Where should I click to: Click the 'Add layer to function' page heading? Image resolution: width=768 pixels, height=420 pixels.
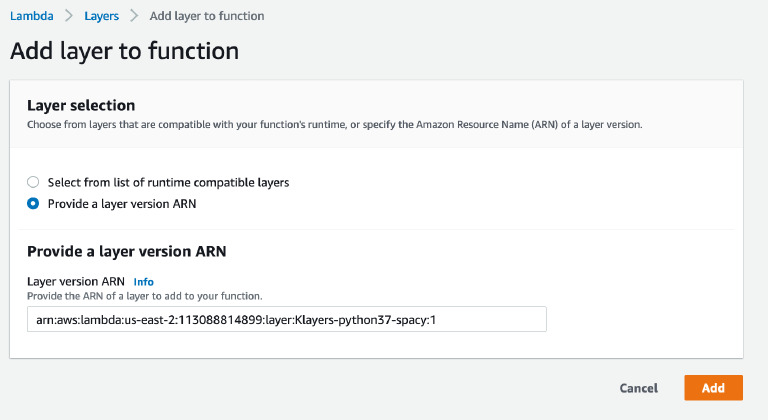pyautogui.click(x=124, y=49)
